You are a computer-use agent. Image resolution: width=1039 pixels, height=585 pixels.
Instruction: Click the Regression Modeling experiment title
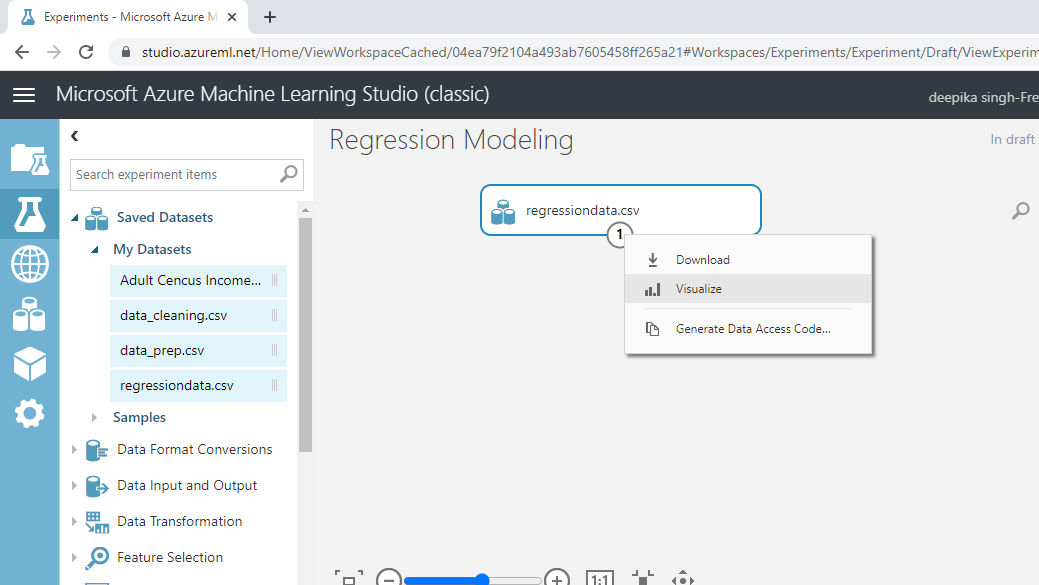(x=451, y=140)
